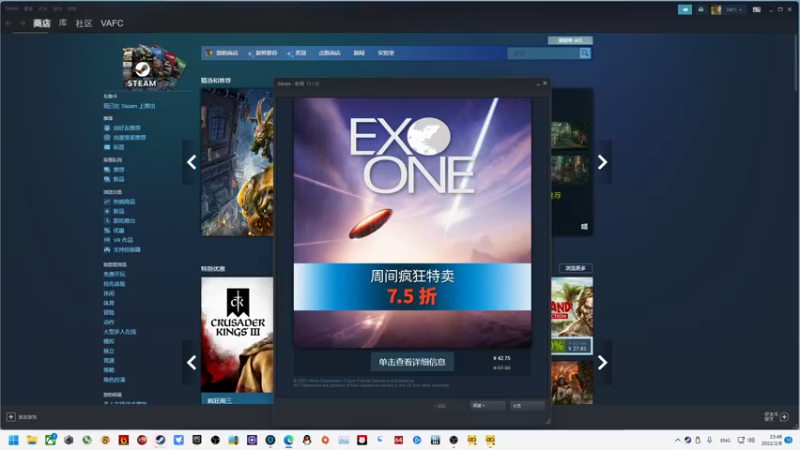Image resolution: width=800 pixels, height=450 pixels.
Task: Switch to the 商店 tab
Action: (x=42, y=23)
